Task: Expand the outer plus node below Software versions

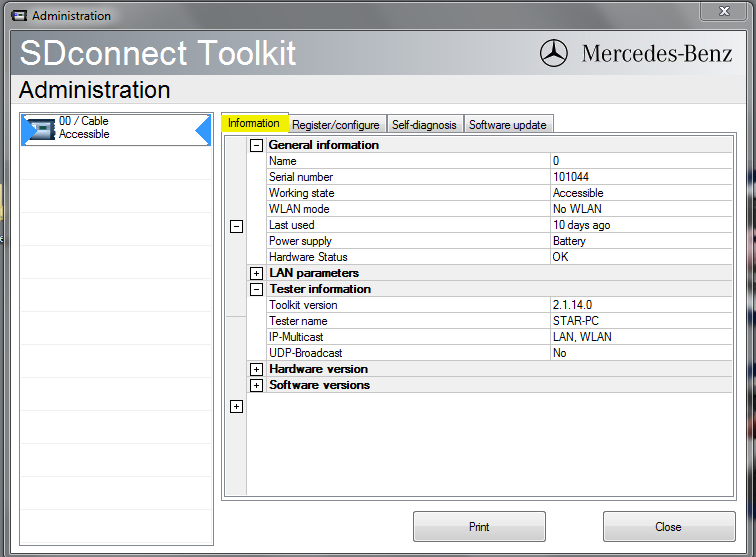Action: pos(236,407)
